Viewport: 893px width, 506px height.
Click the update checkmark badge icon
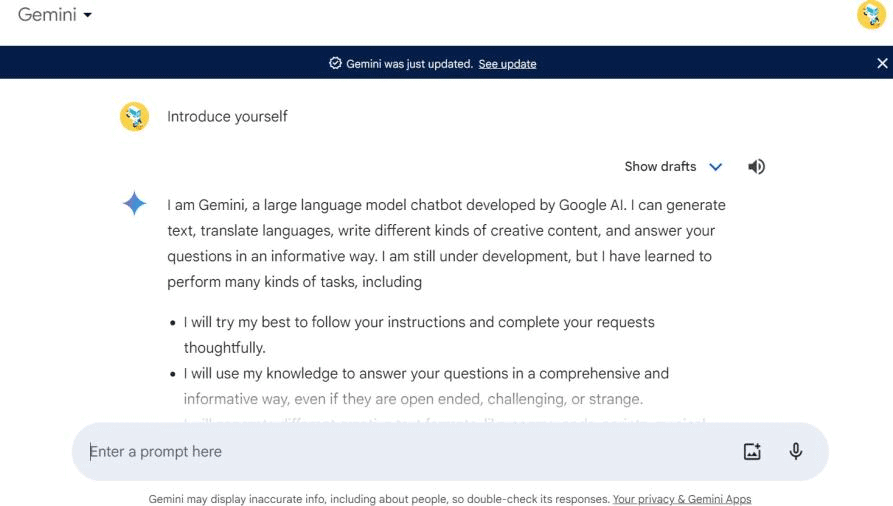pyautogui.click(x=335, y=63)
